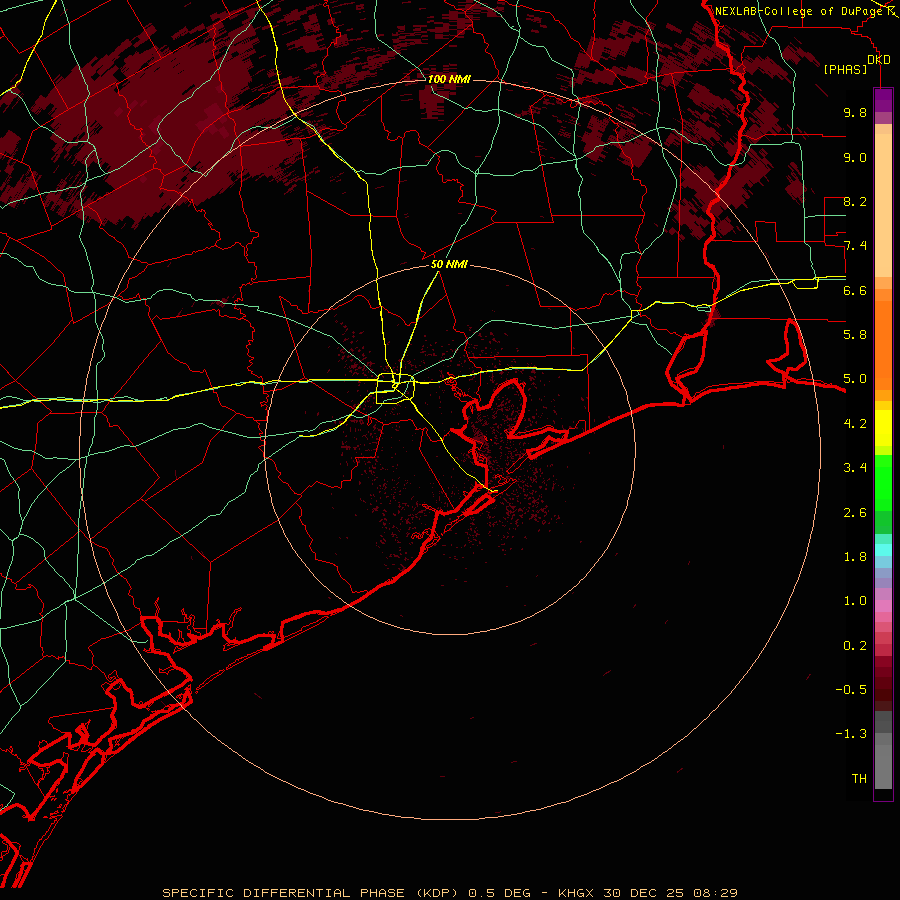
Task: Click the DKD label above the color scale
Action: (879, 60)
